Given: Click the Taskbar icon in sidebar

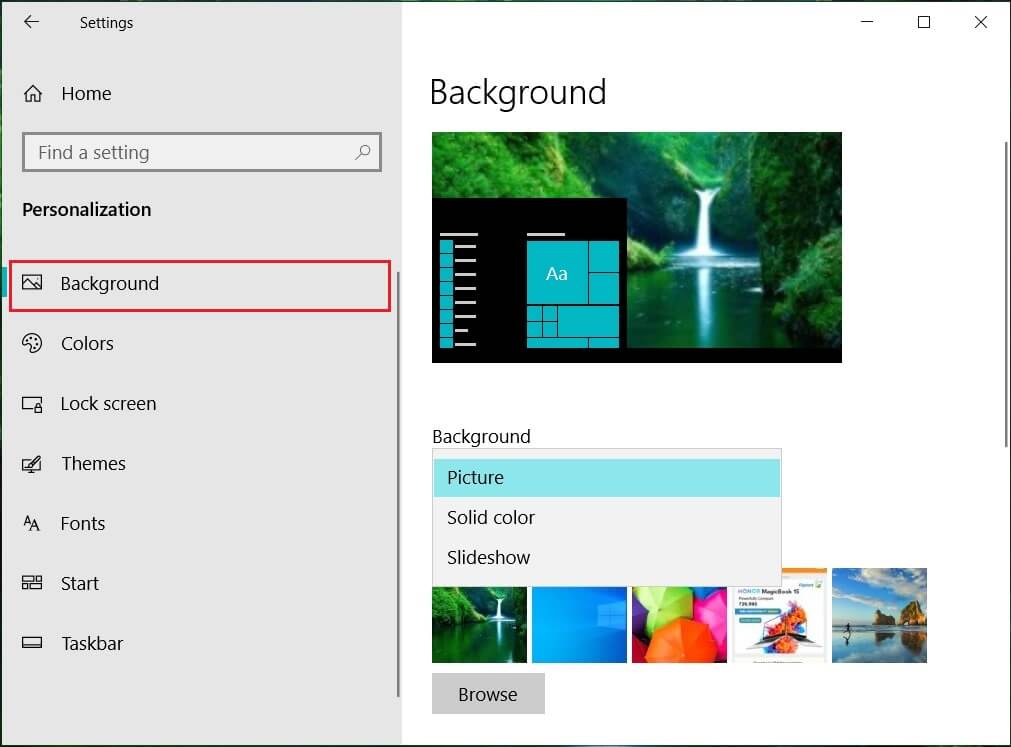Looking at the screenshot, I should pos(32,643).
